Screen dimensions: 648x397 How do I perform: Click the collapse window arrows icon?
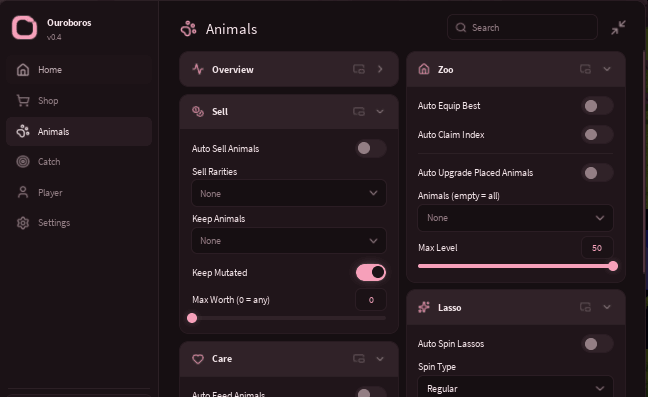point(618,28)
